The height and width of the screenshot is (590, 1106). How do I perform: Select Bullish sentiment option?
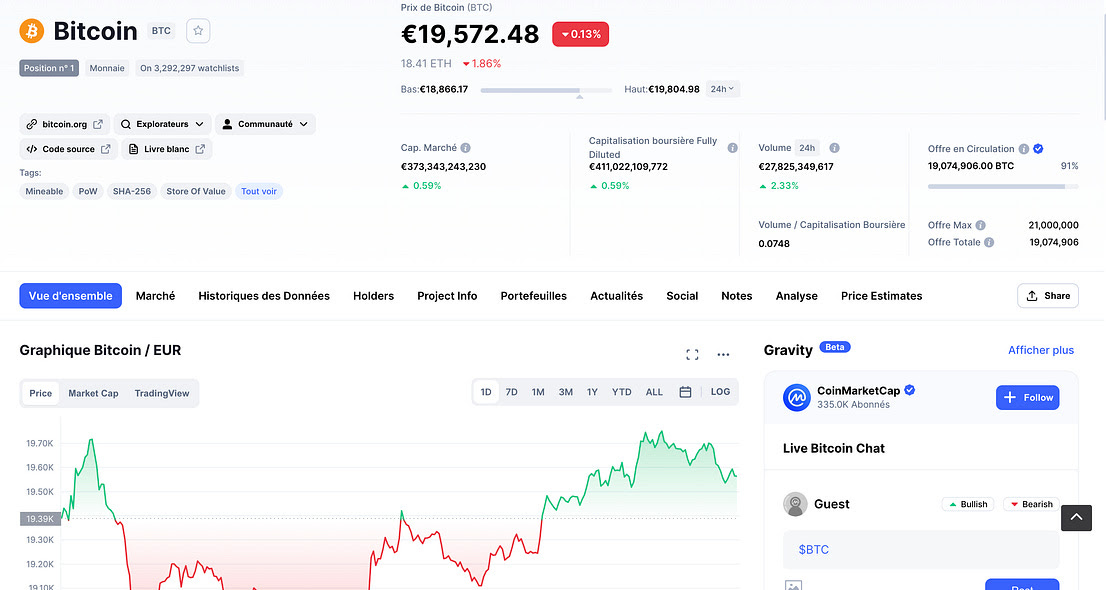click(968, 504)
